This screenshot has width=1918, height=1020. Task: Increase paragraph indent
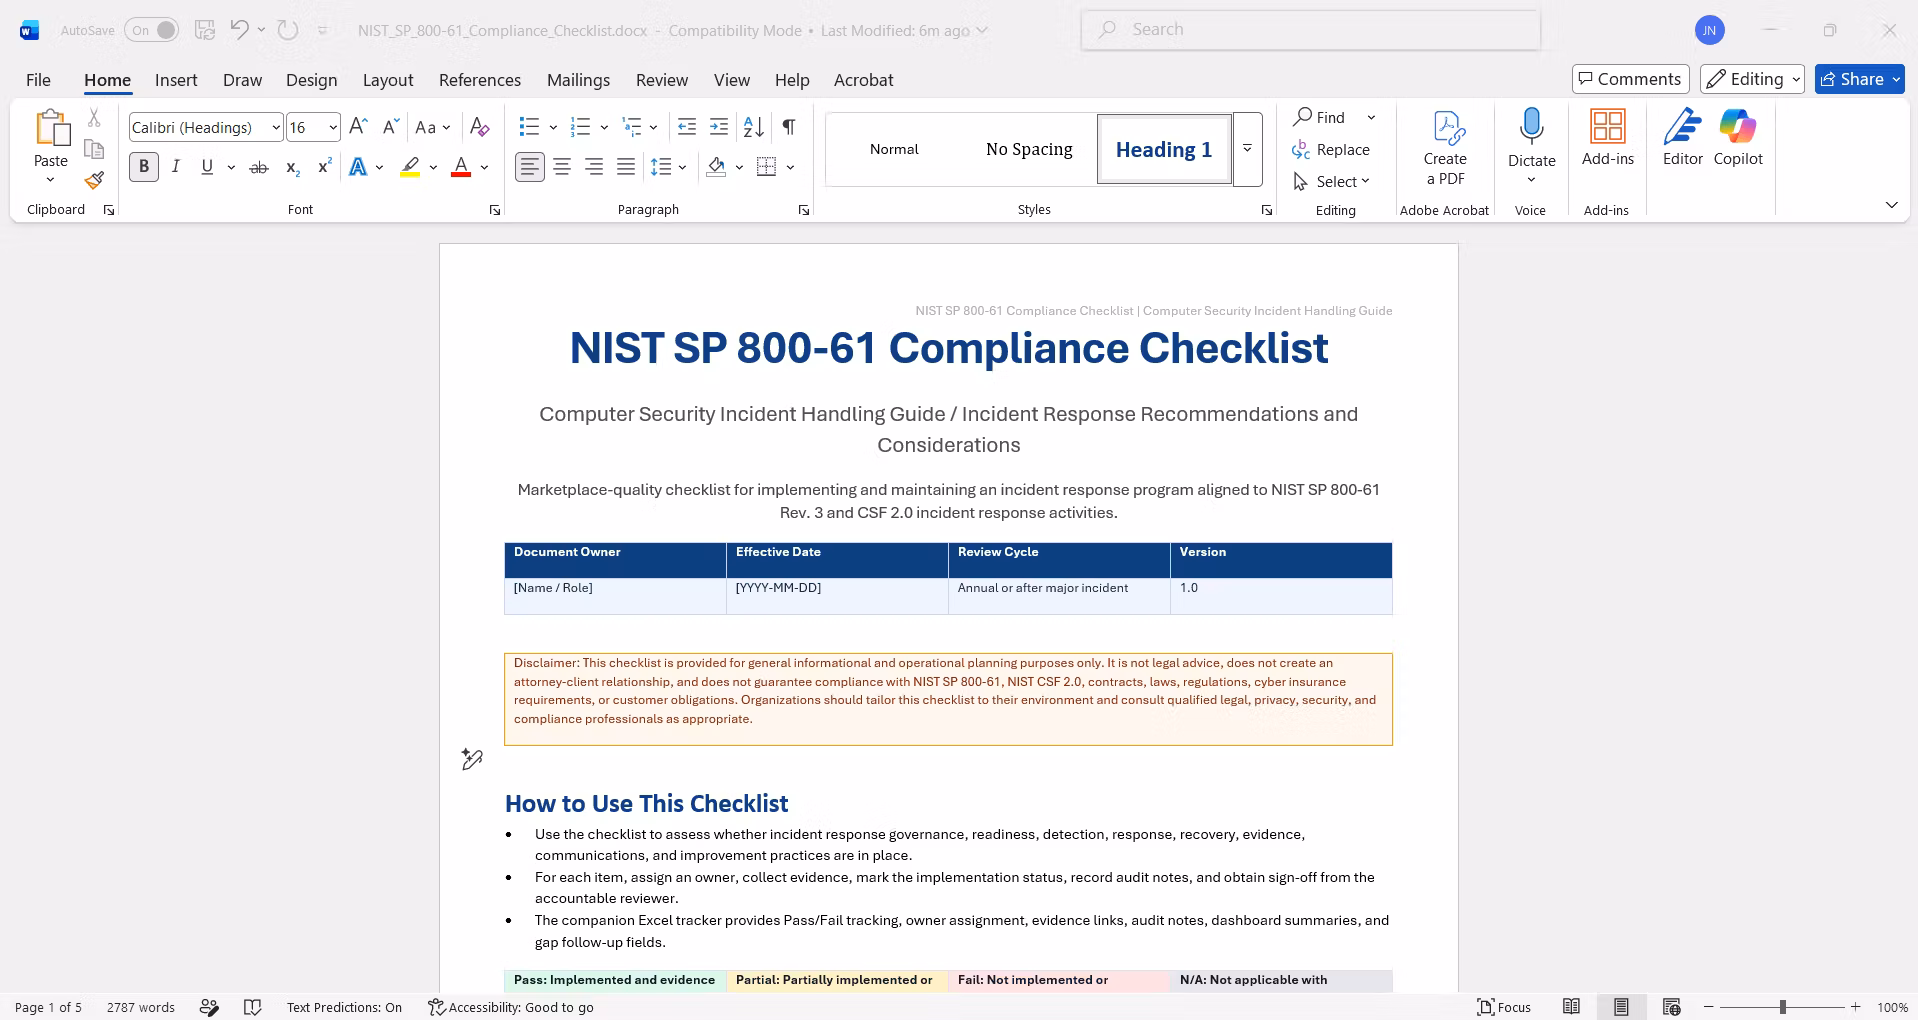(719, 127)
